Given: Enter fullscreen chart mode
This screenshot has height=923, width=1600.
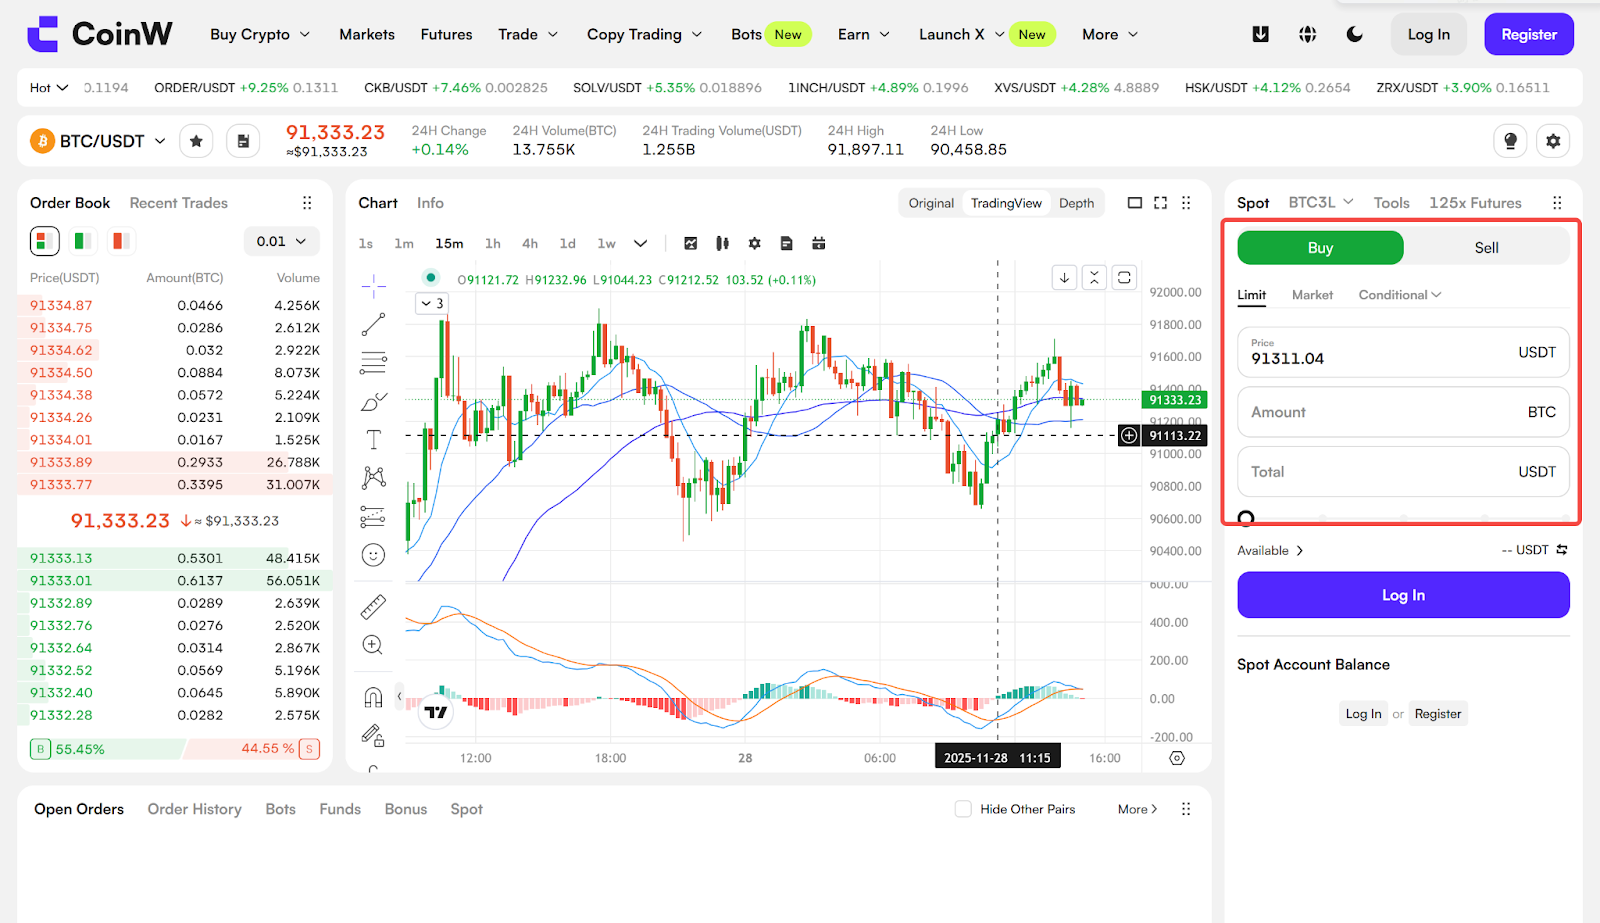Looking at the screenshot, I should [x=1160, y=203].
